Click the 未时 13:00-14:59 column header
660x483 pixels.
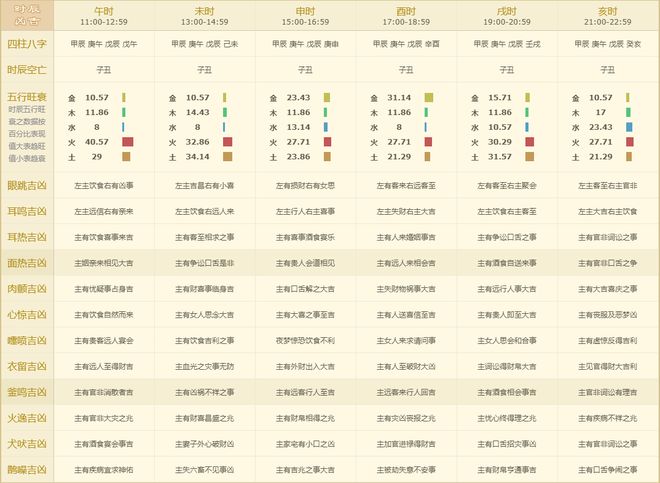point(205,16)
